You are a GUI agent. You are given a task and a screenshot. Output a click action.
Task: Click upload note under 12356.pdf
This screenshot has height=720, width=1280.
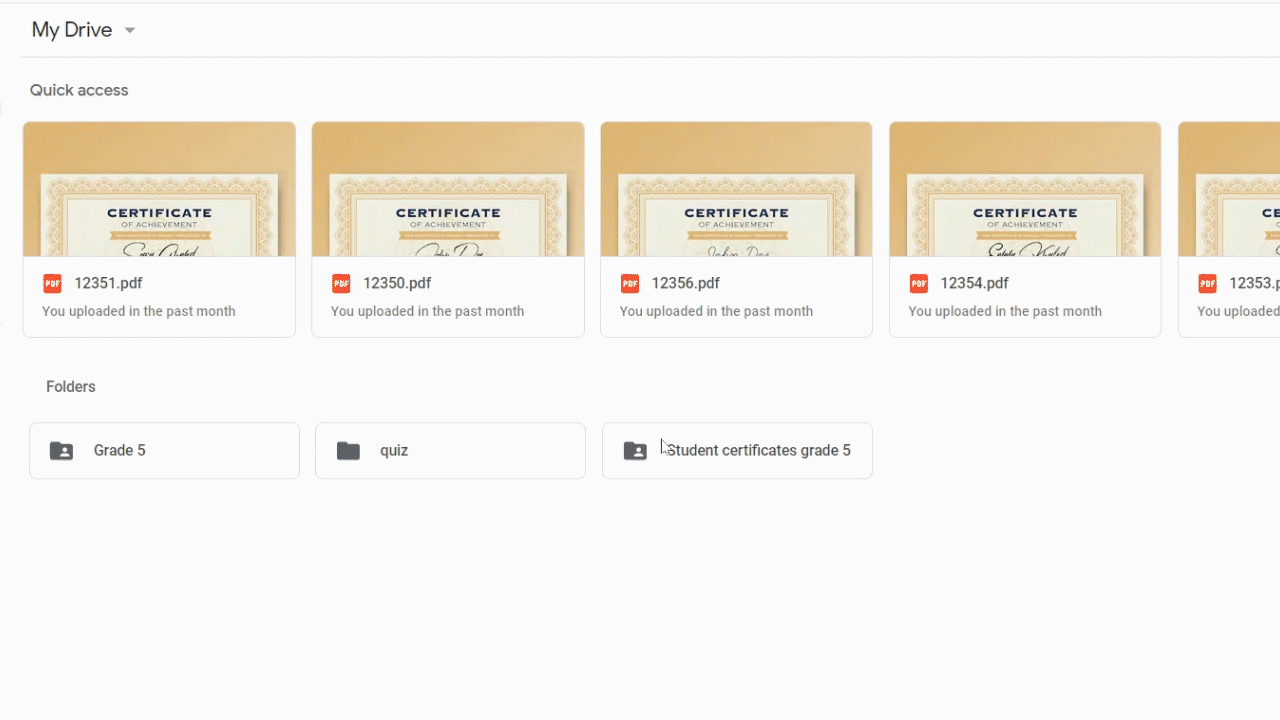tap(716, 311)
